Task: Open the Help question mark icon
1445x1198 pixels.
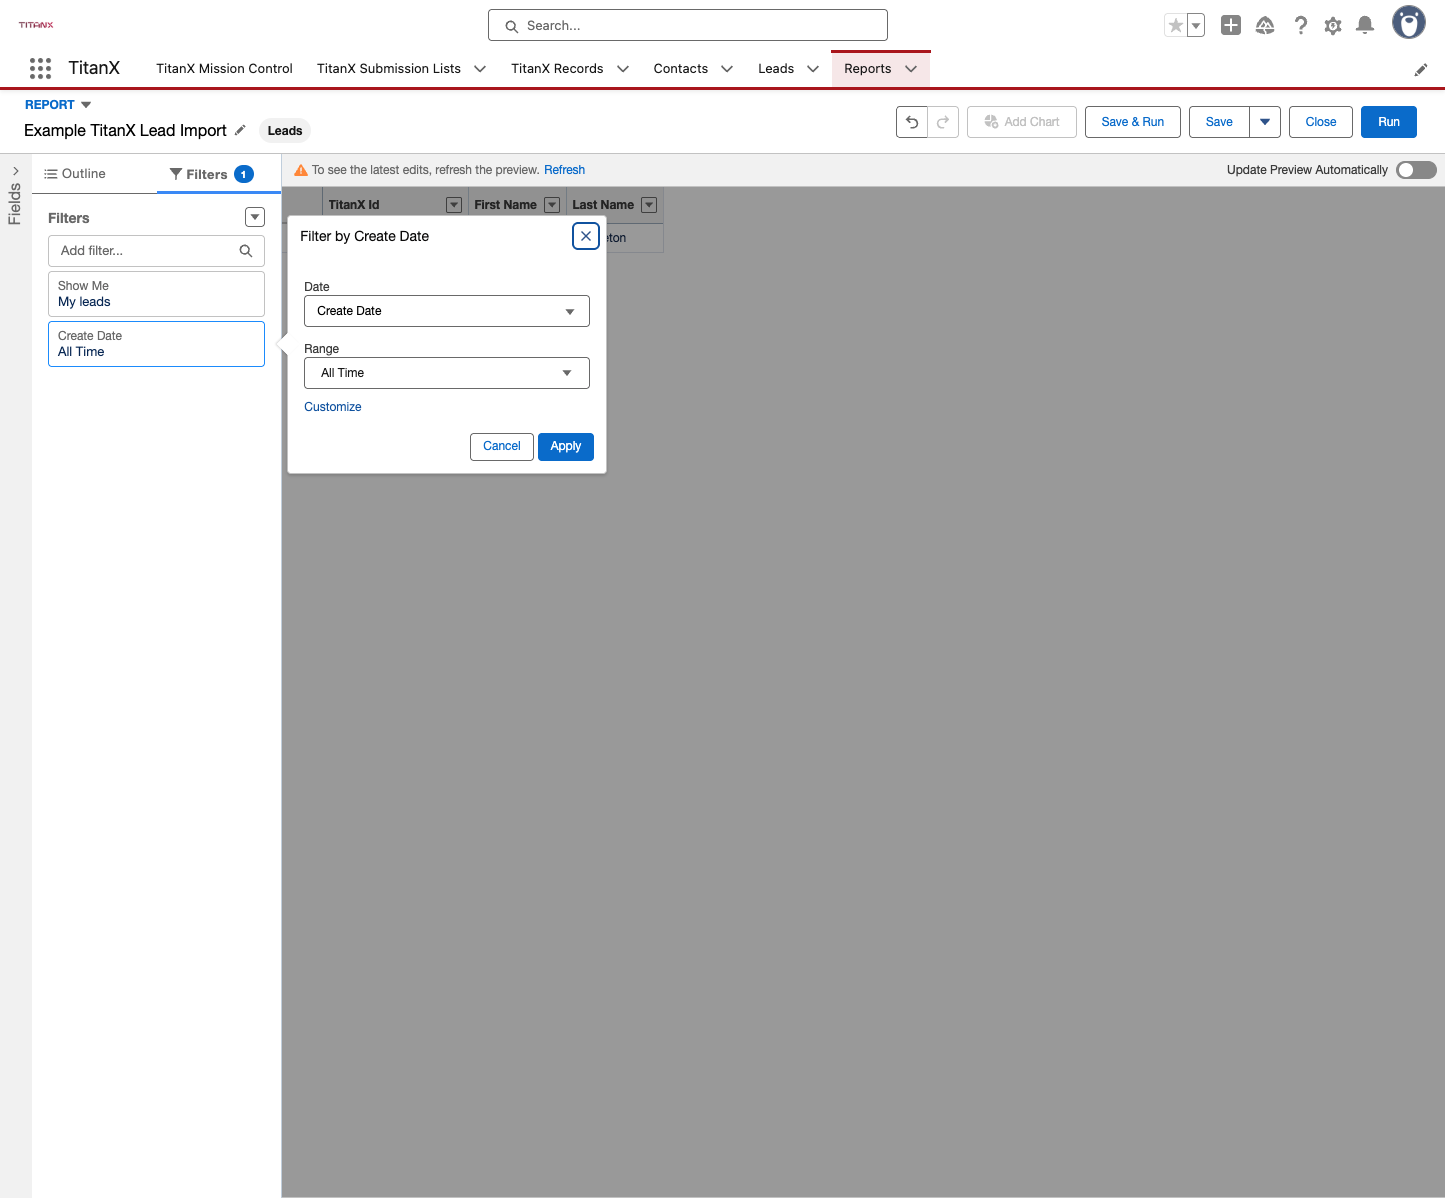Action: tap(1300, 26)
